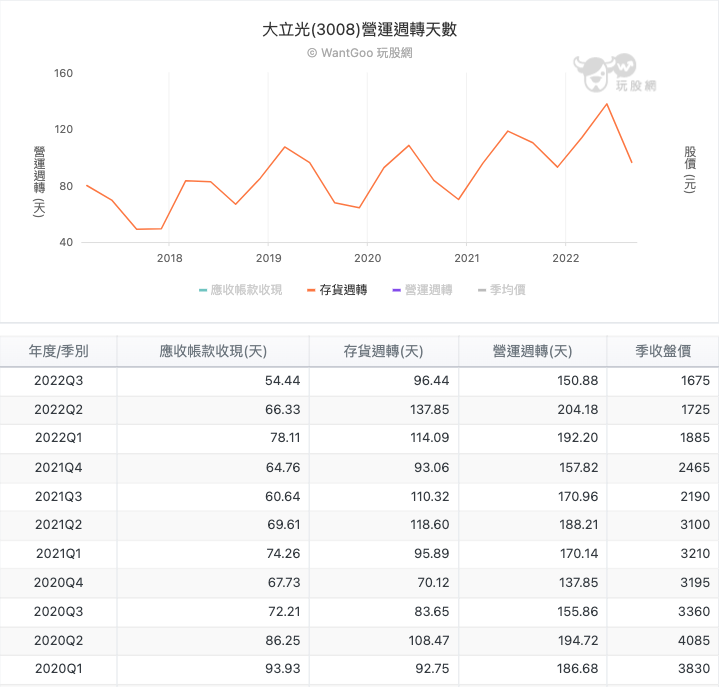Sort by 季收盤價 column header

pos(663,351)
